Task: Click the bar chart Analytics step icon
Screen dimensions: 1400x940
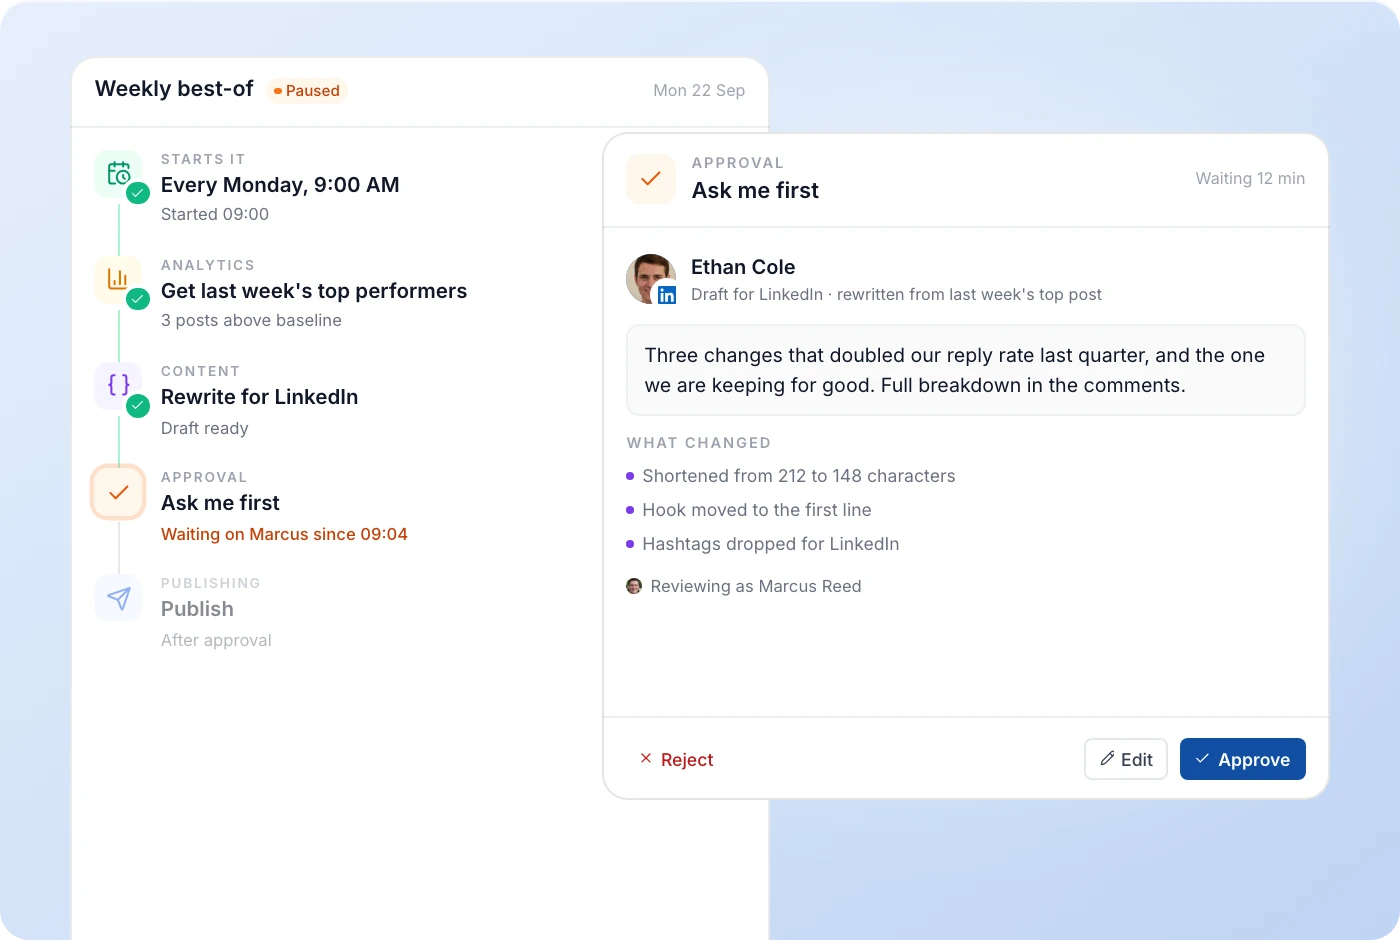Action: [118, 280]
